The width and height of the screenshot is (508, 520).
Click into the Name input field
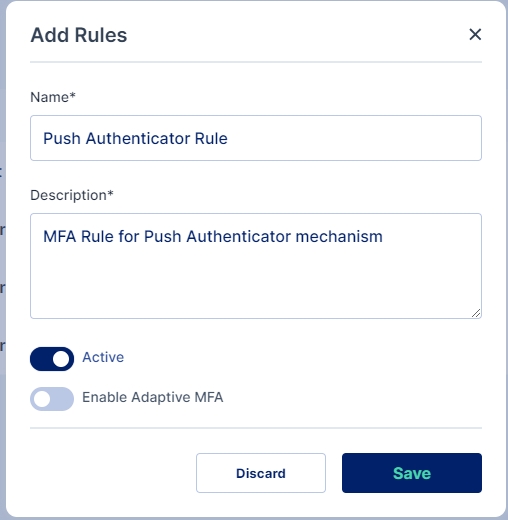(256, 138)
